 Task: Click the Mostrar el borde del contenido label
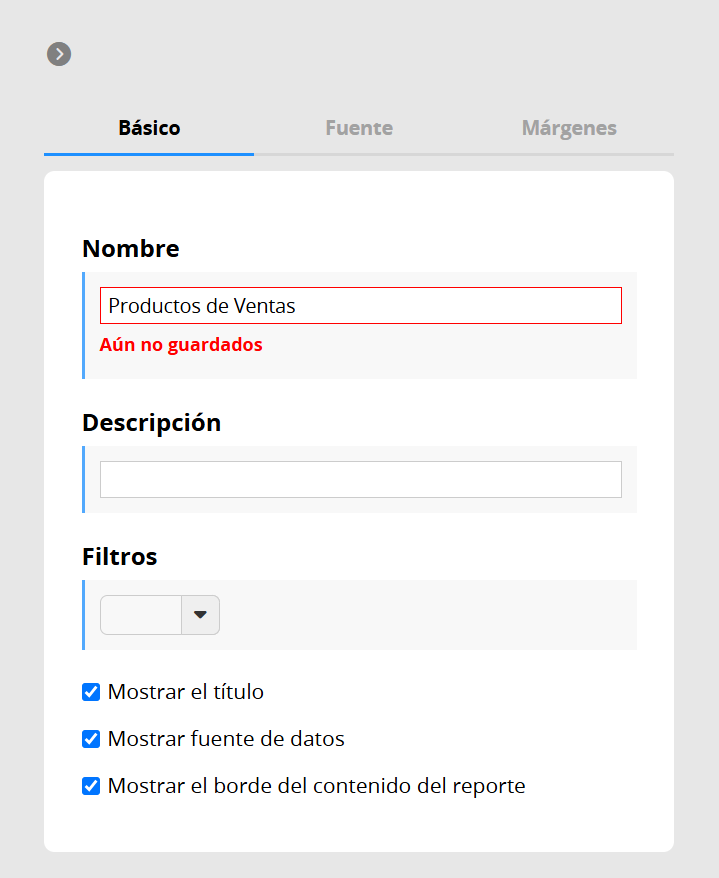(316, 786)
